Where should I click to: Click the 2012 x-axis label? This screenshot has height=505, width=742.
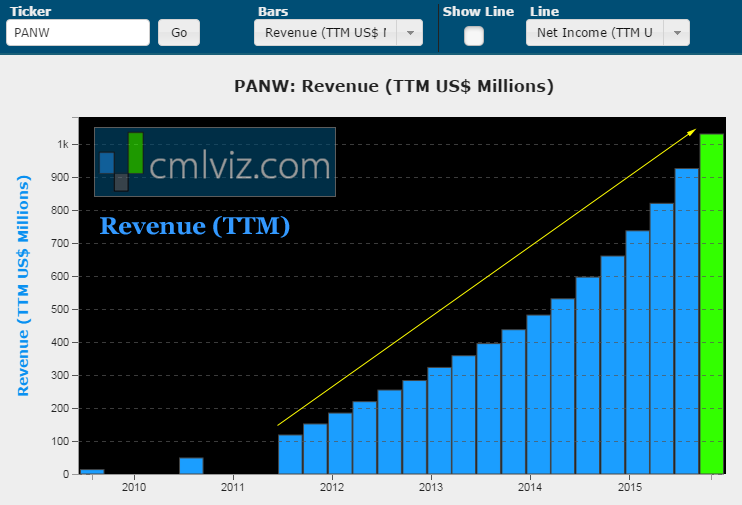pos(332,487)
